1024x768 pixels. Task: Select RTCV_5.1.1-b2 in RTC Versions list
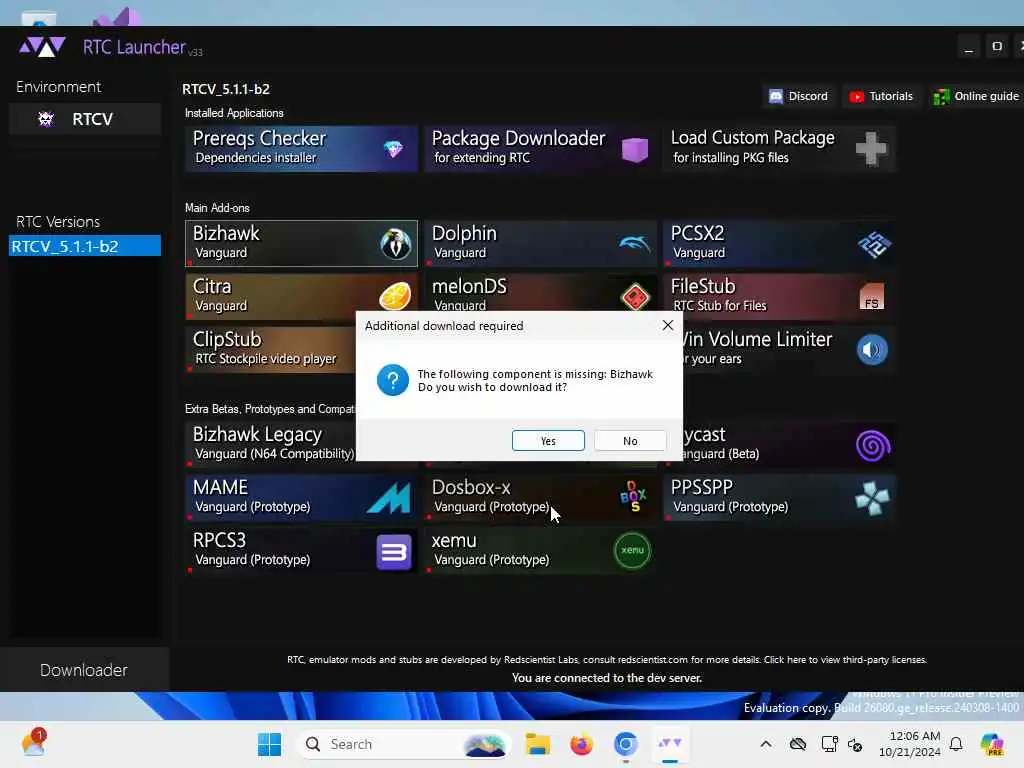[85, 246]
